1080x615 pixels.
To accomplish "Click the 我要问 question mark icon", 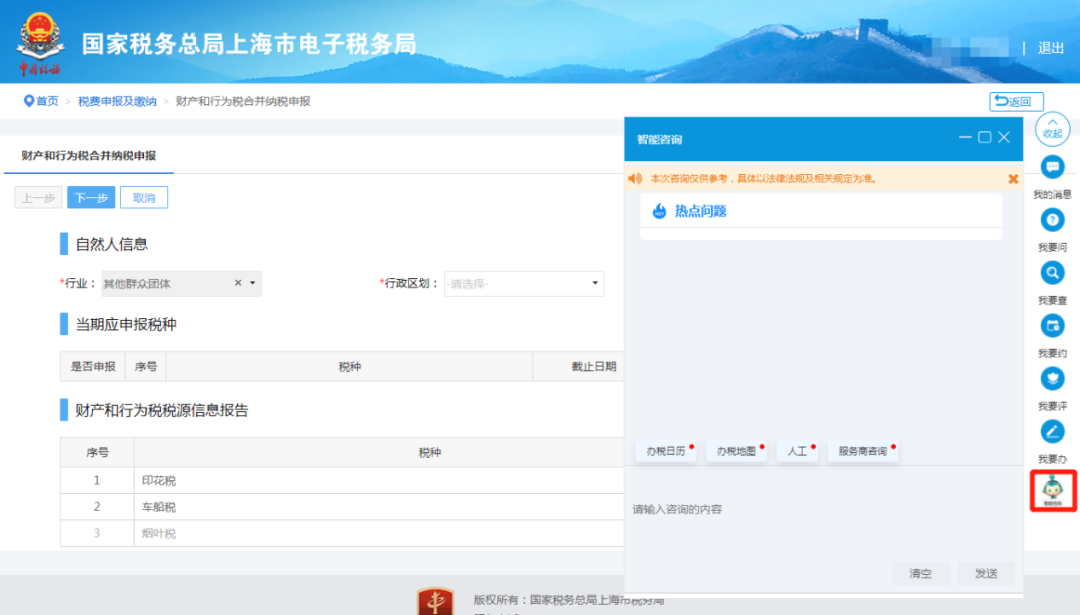I will coord(1052,220).
